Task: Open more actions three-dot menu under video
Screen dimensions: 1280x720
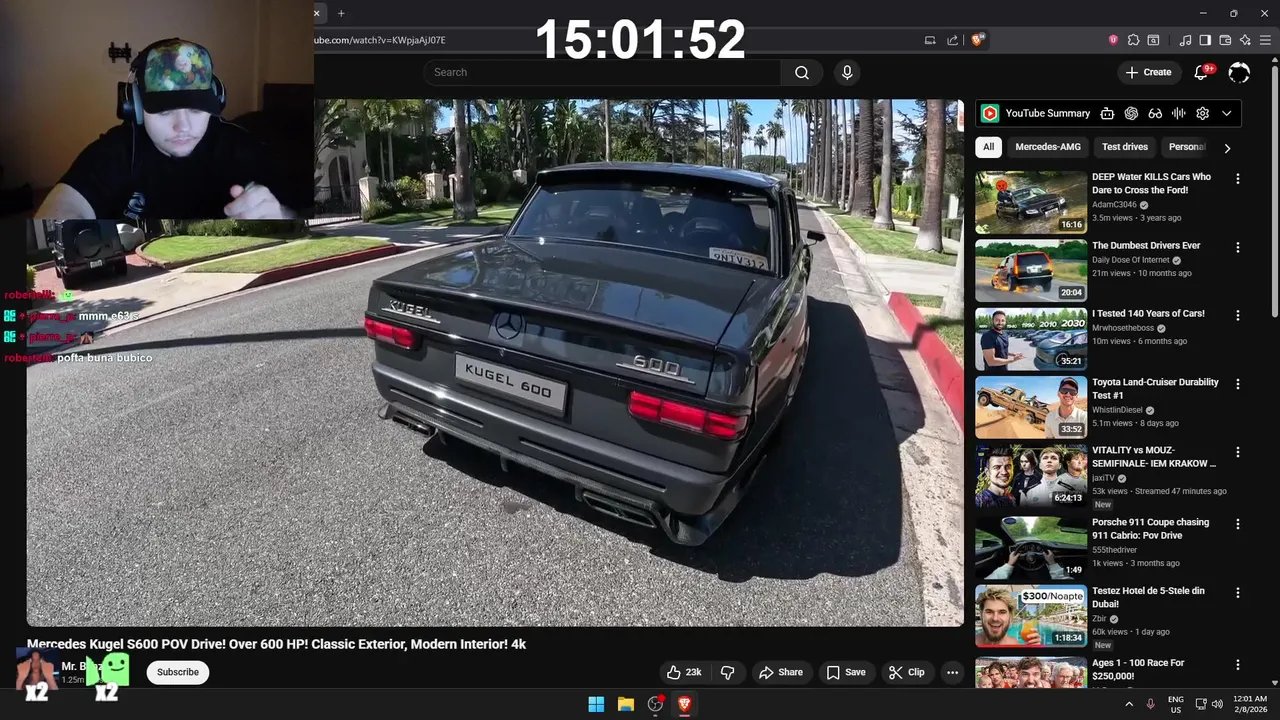Action: 952,672
